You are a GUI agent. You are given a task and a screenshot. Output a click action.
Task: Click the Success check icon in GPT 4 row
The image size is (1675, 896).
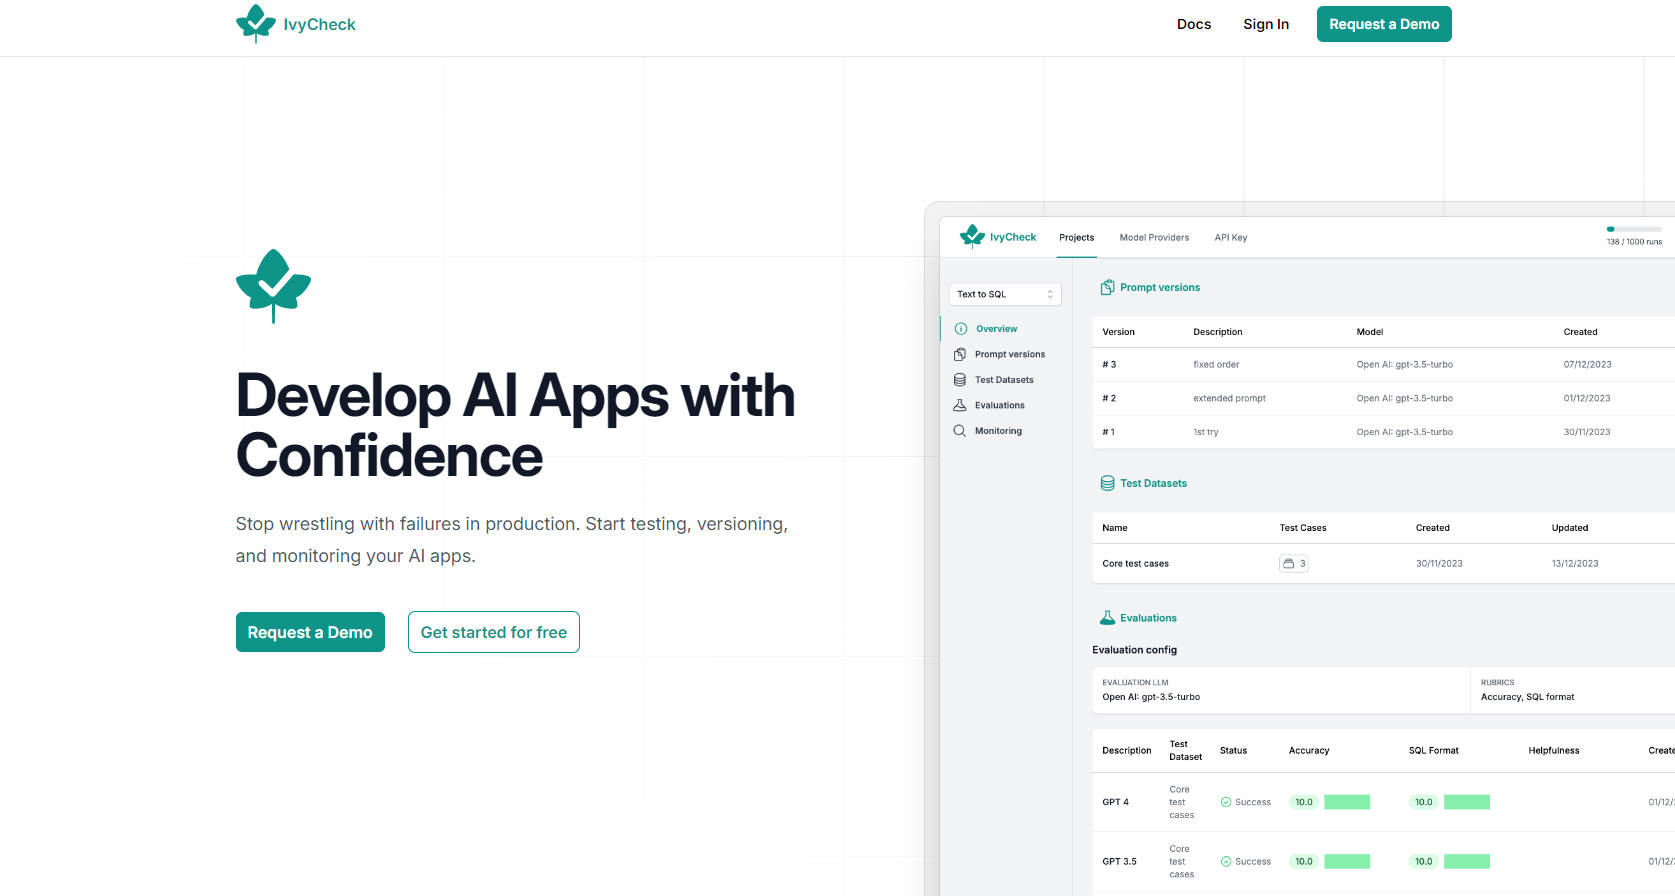[1226, 802]
